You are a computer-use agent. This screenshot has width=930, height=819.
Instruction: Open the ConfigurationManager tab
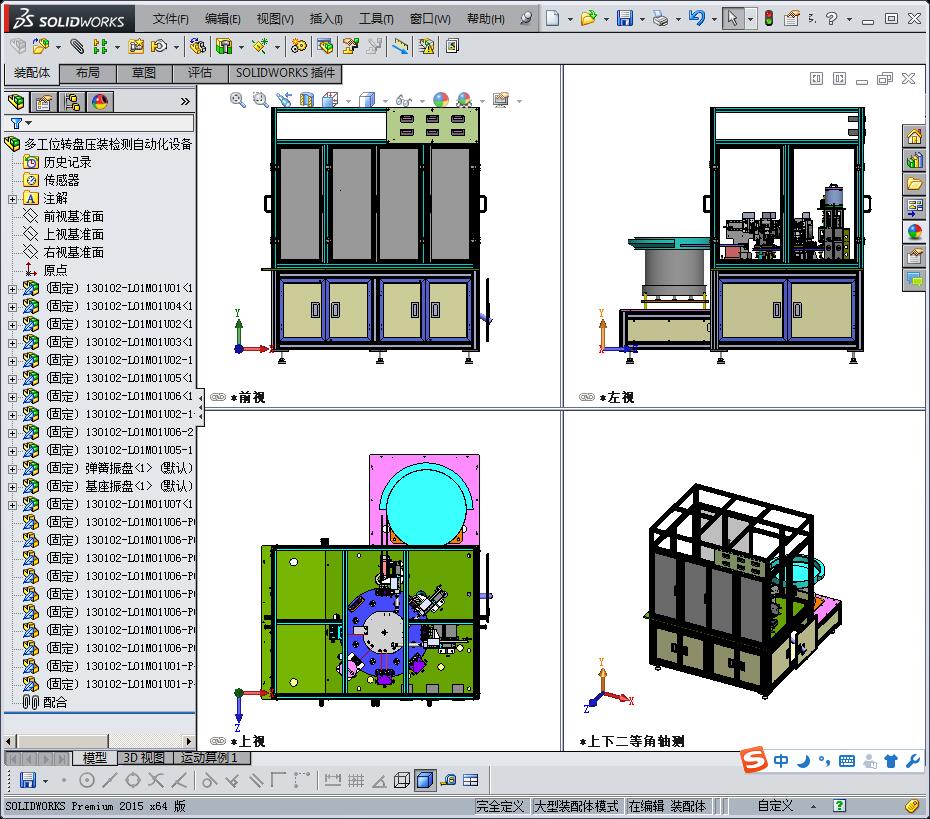click(x=72, y=102)
